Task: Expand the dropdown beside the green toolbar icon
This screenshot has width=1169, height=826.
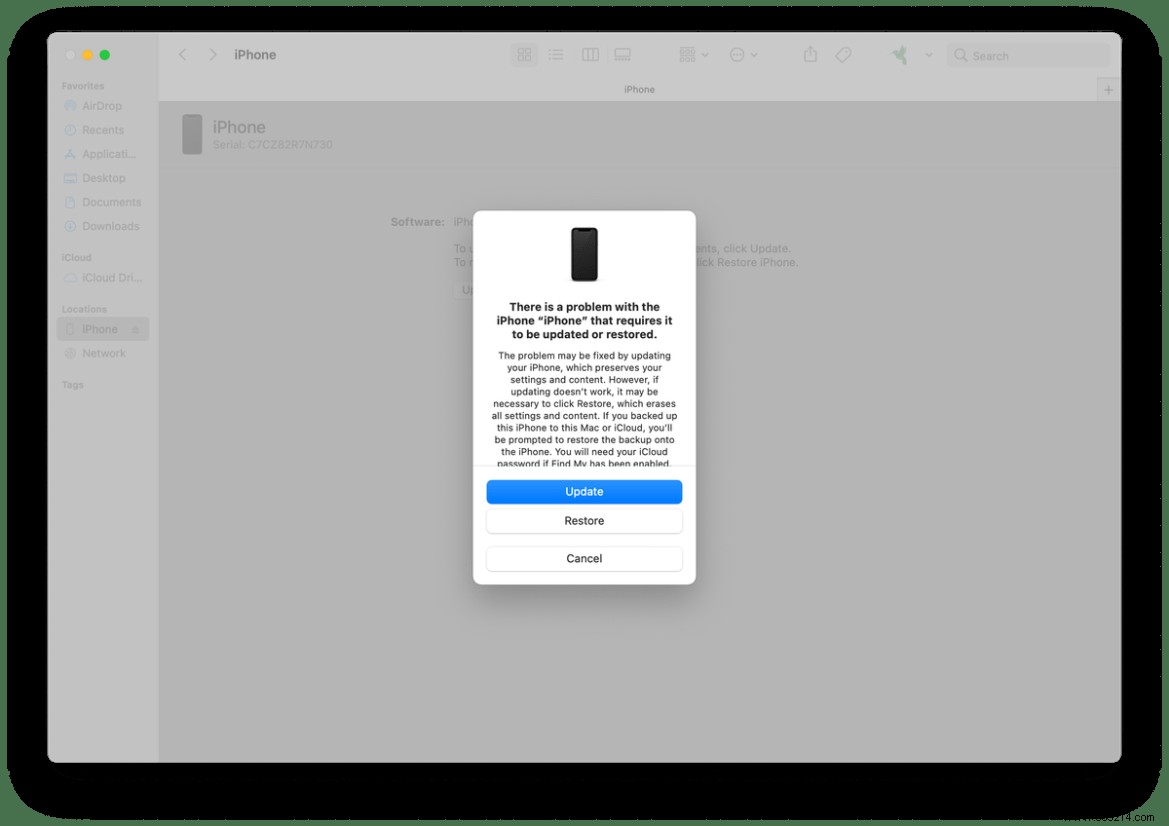Action: click(928, 55)
